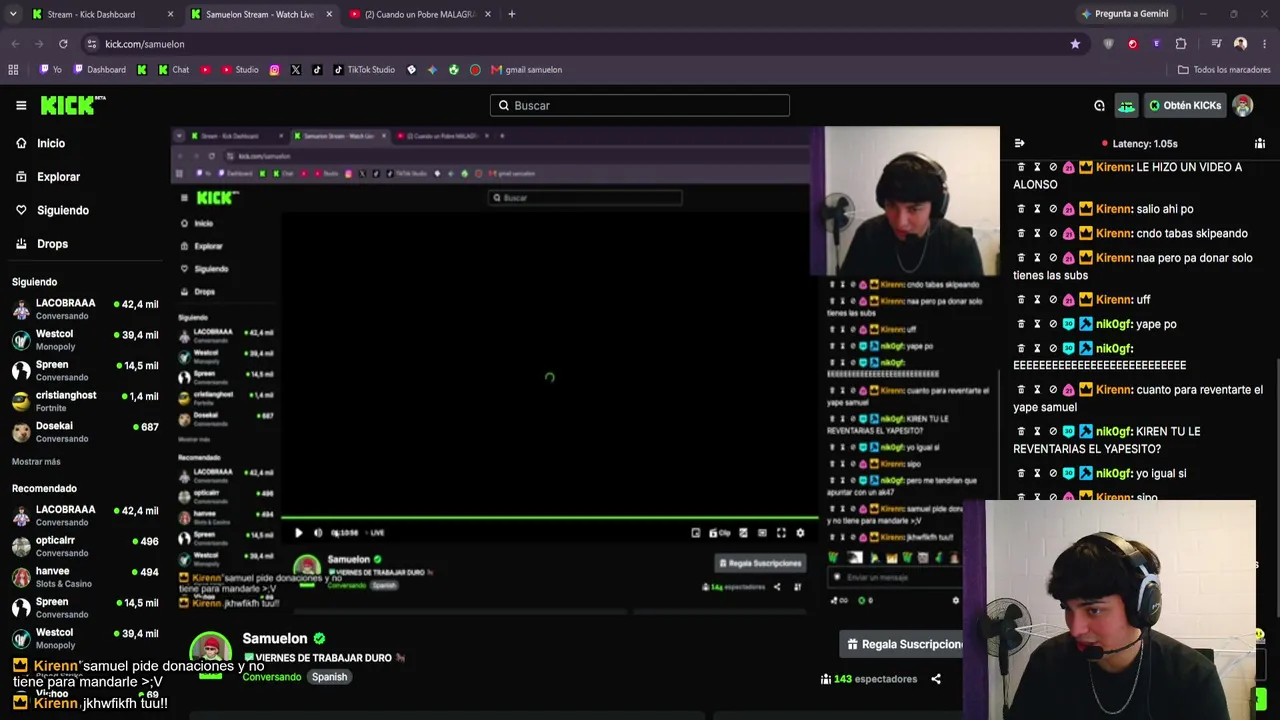Open the media controls icon in Chrome toolbar

click(x=1216, y=44)
